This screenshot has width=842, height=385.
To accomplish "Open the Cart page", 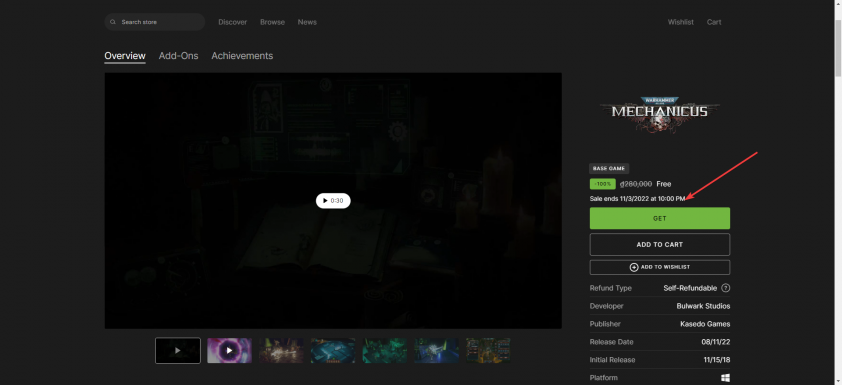I will pyautogui.click(x=714, y=22).
